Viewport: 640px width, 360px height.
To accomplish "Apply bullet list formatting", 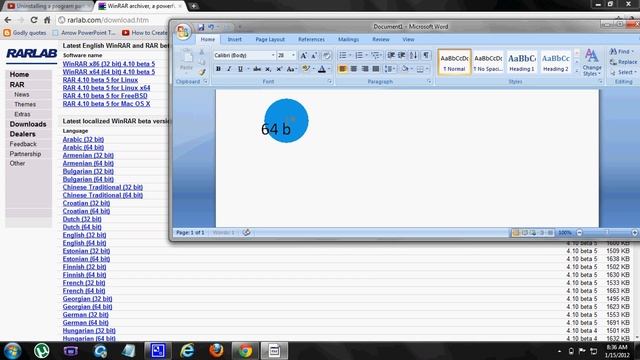I will coord(343,56).
